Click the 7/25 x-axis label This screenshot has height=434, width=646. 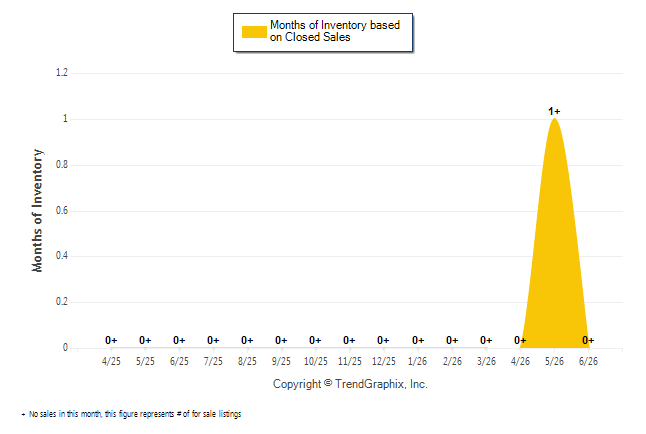pyautogui.click(x=213, y=361)
